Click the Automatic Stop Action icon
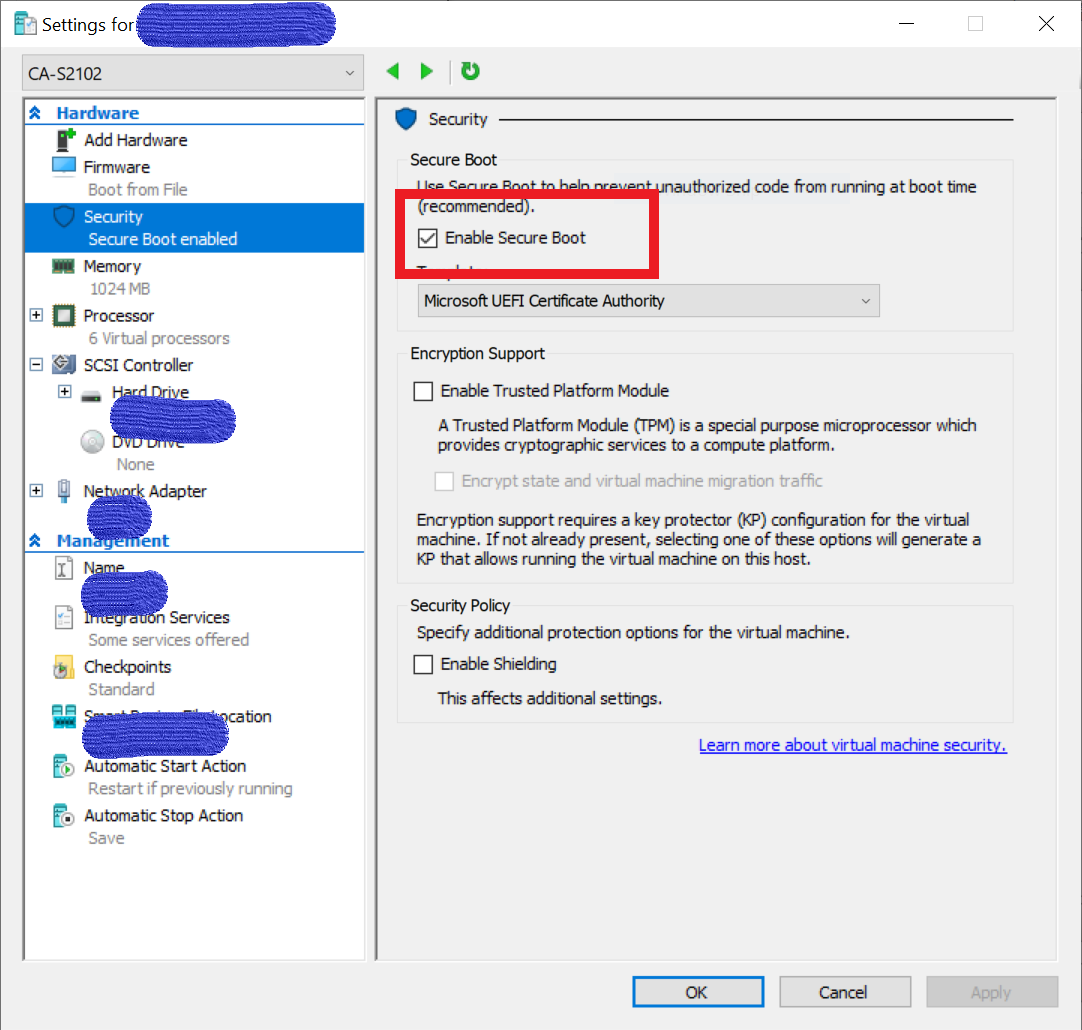This screenshot has width=1082, height=1030. tap(64, 816)
